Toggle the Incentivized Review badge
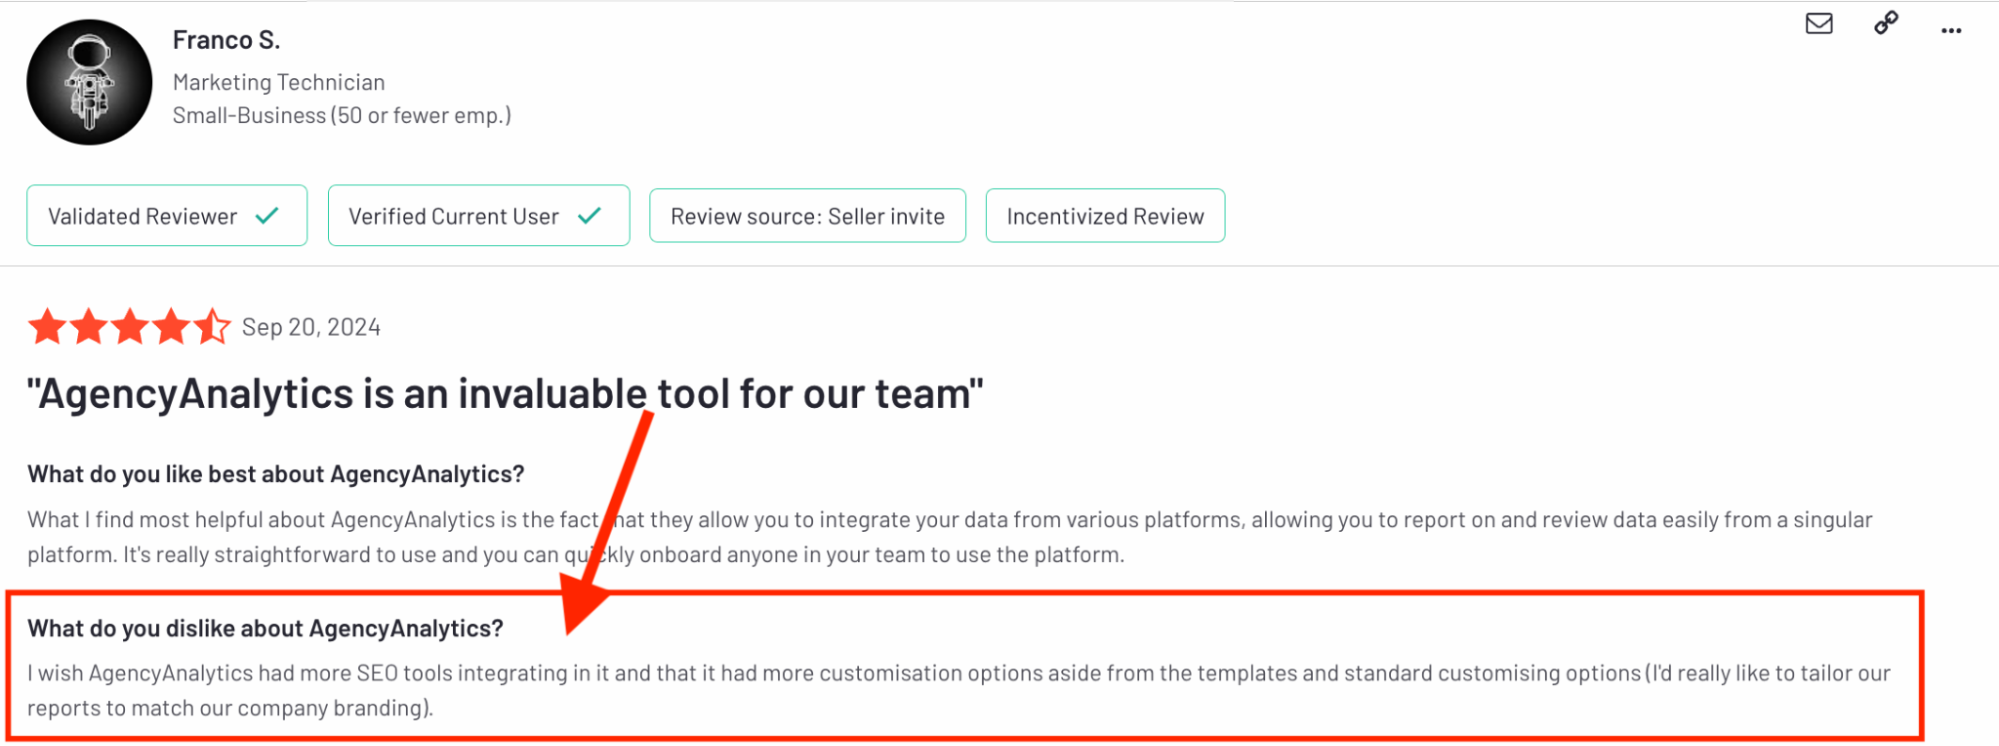 [x=1104, y=215]
